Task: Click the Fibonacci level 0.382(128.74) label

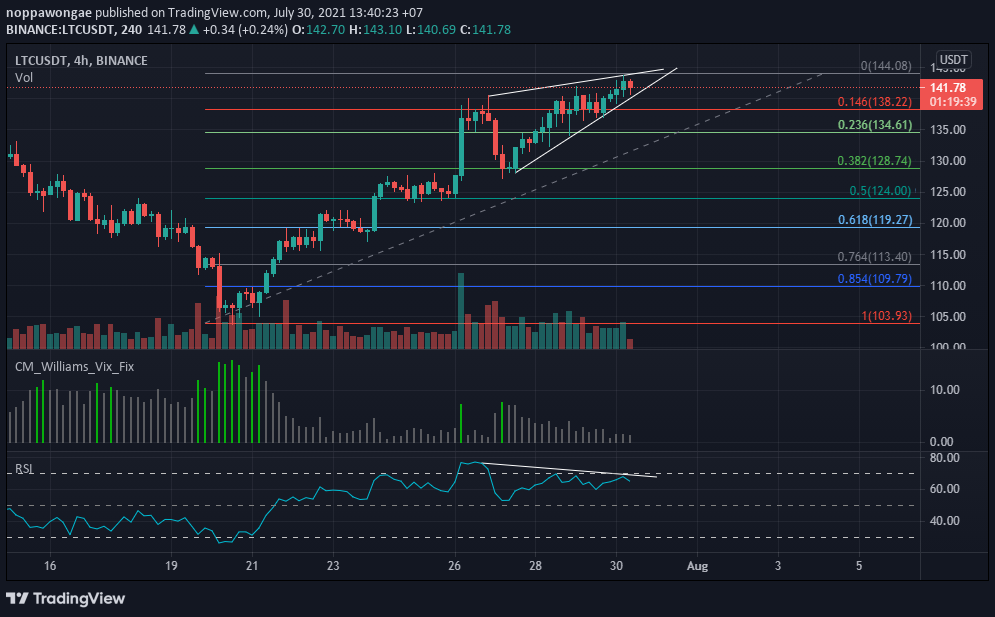Action: [874, 161]
